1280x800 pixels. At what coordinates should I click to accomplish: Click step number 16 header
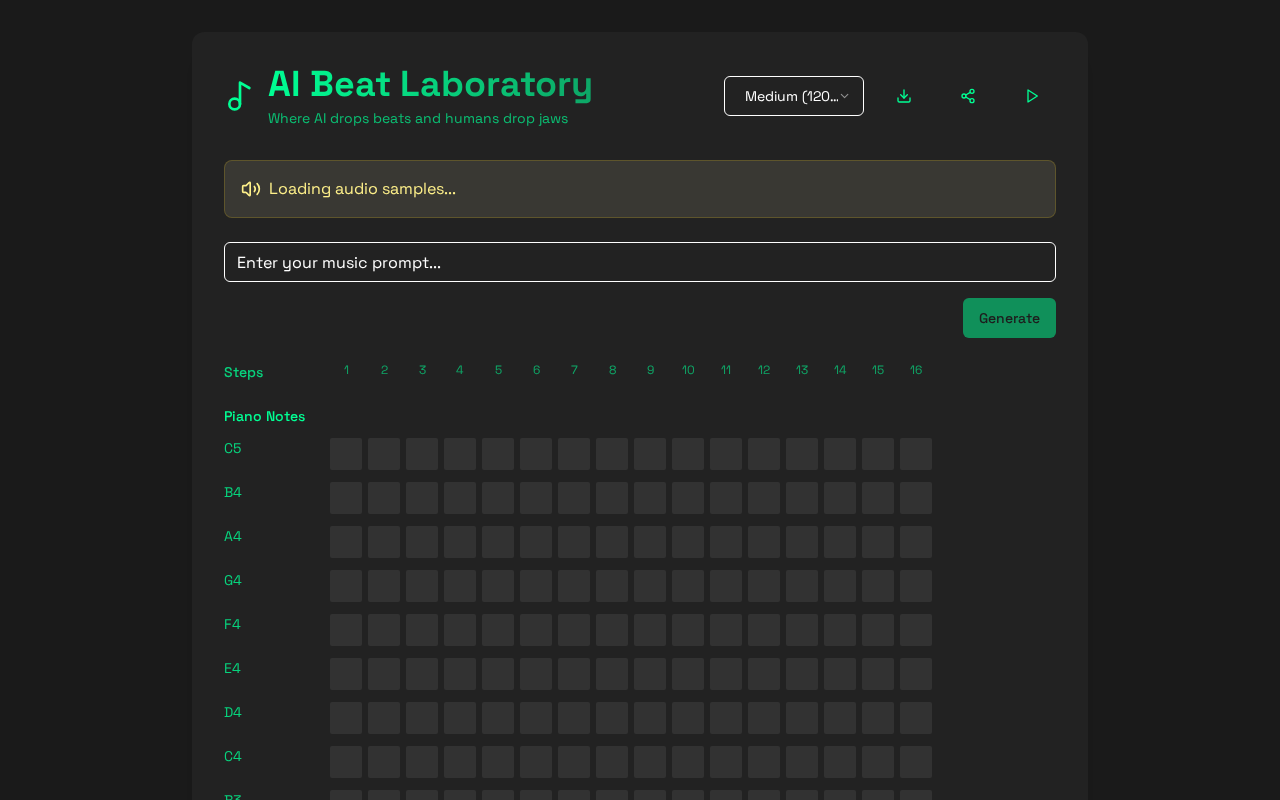[916, 370]
